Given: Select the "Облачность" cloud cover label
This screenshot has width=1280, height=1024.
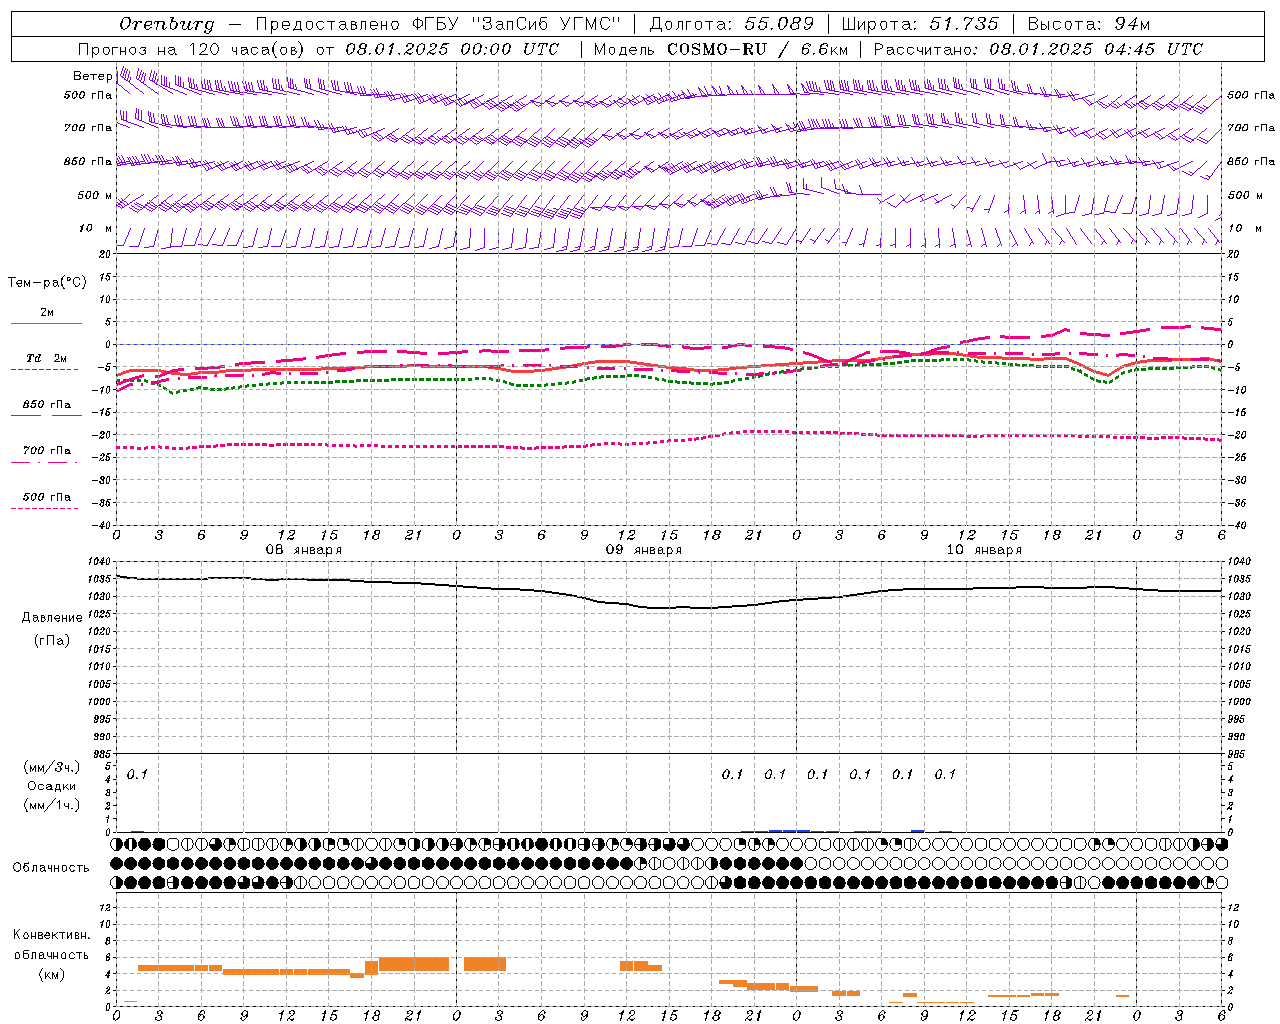Looking at the screenshot, I should coord(51,868).
